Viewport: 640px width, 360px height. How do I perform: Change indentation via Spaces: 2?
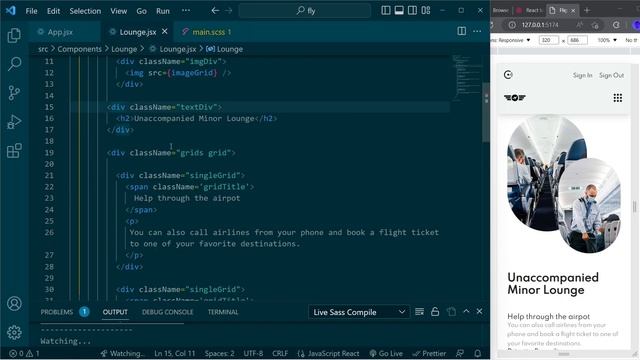click(x=220, y=353)
